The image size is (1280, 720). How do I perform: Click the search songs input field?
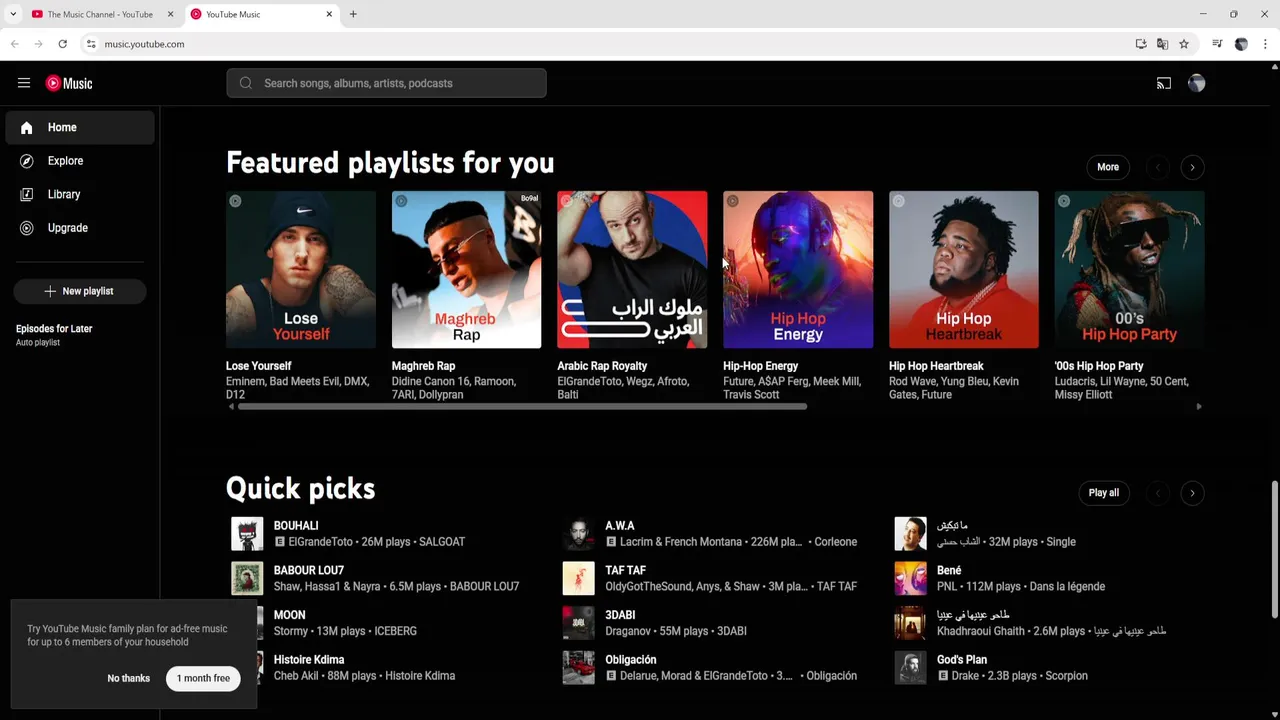tap(386, 83)
